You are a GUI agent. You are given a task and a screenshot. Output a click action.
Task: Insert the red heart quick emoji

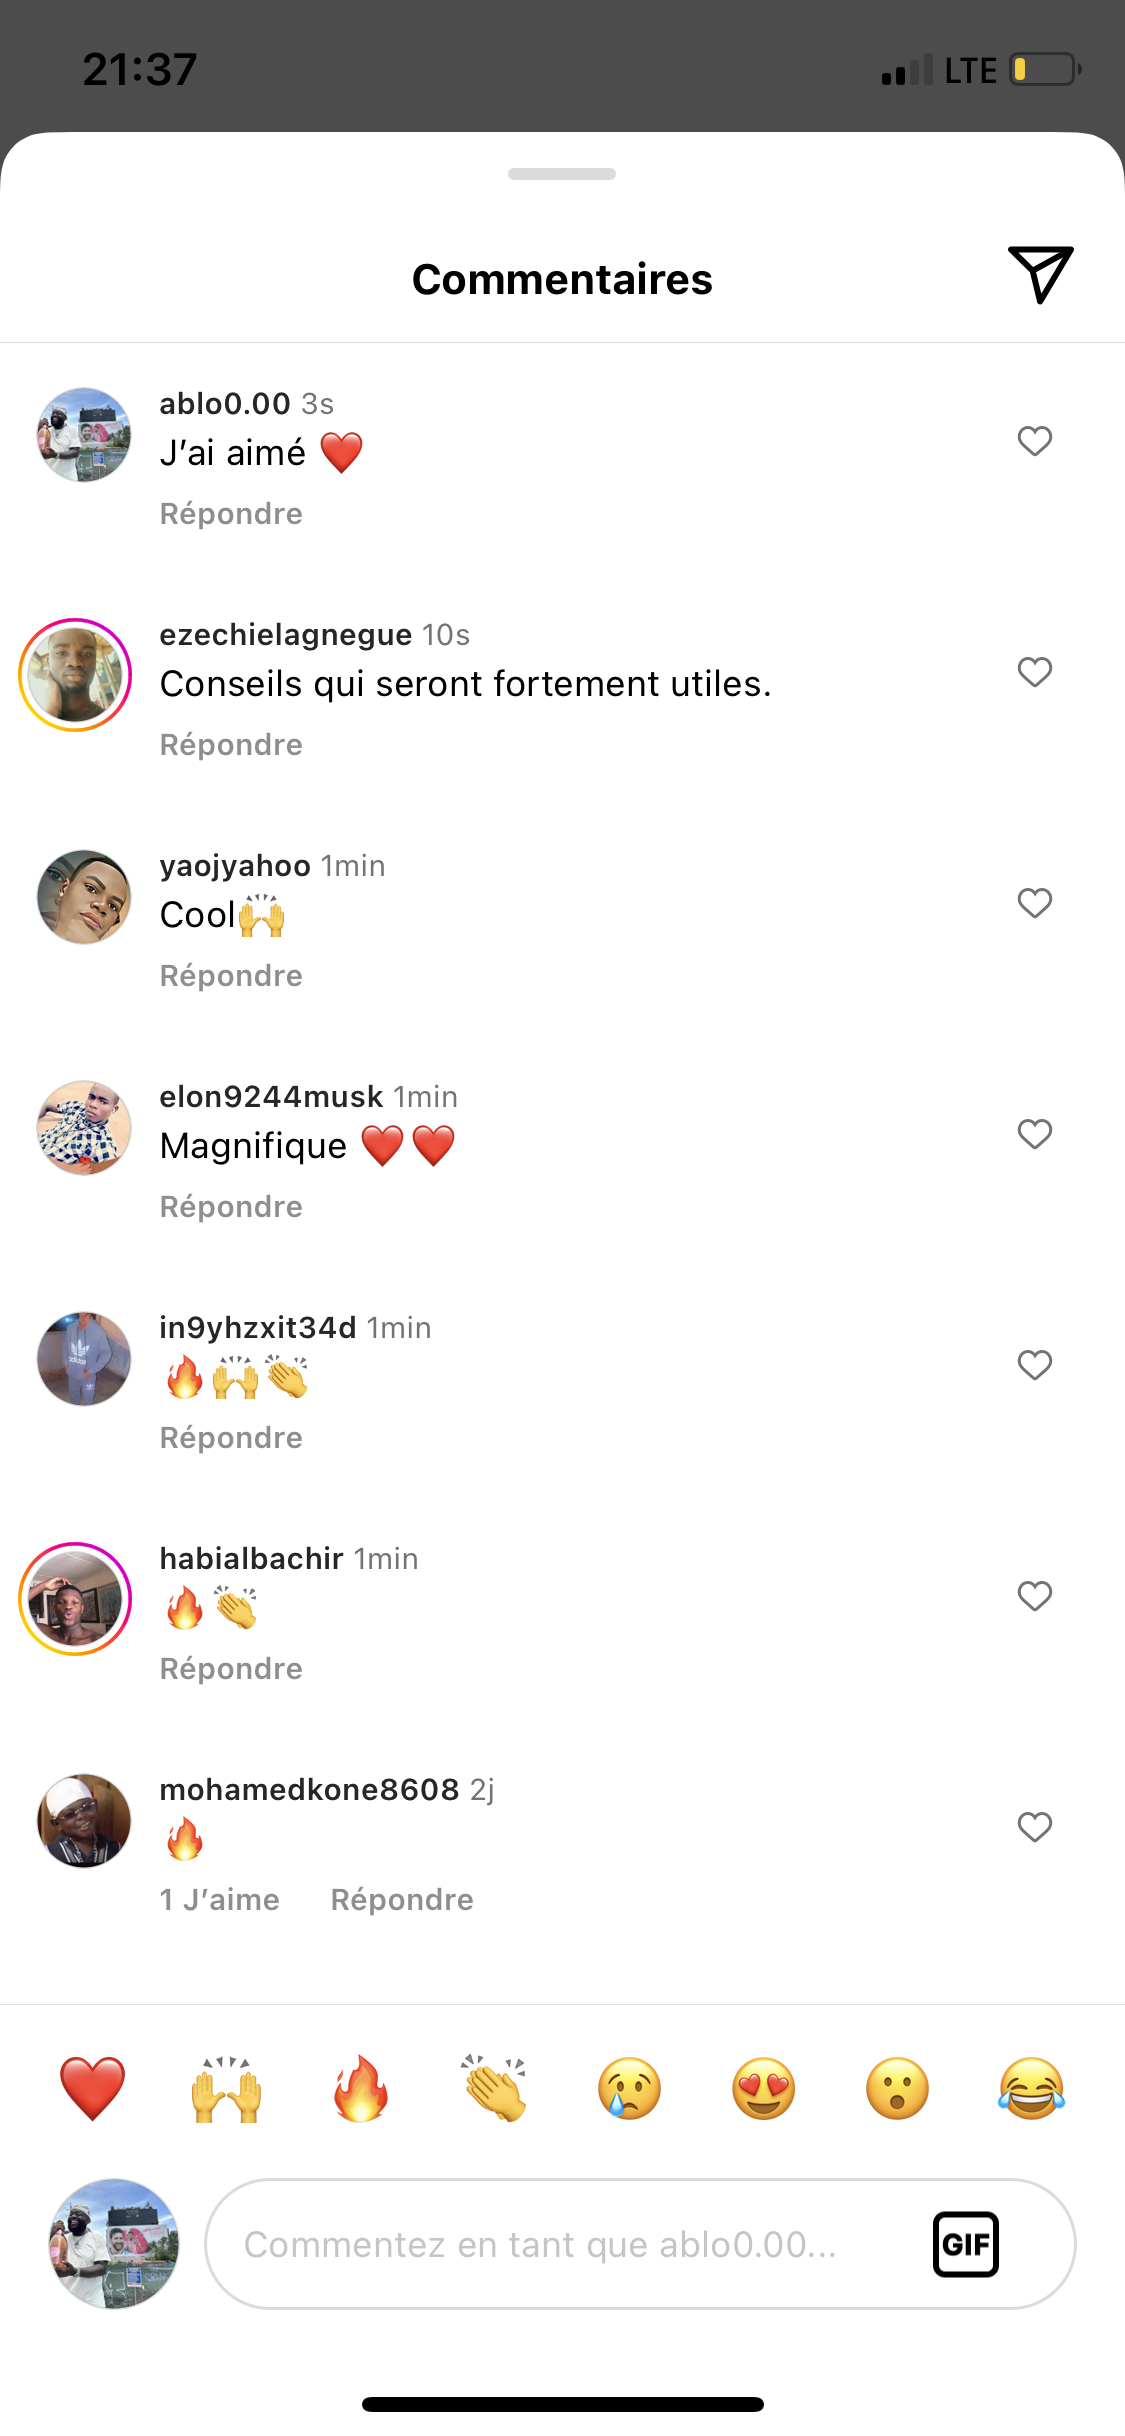(92, 2089)
